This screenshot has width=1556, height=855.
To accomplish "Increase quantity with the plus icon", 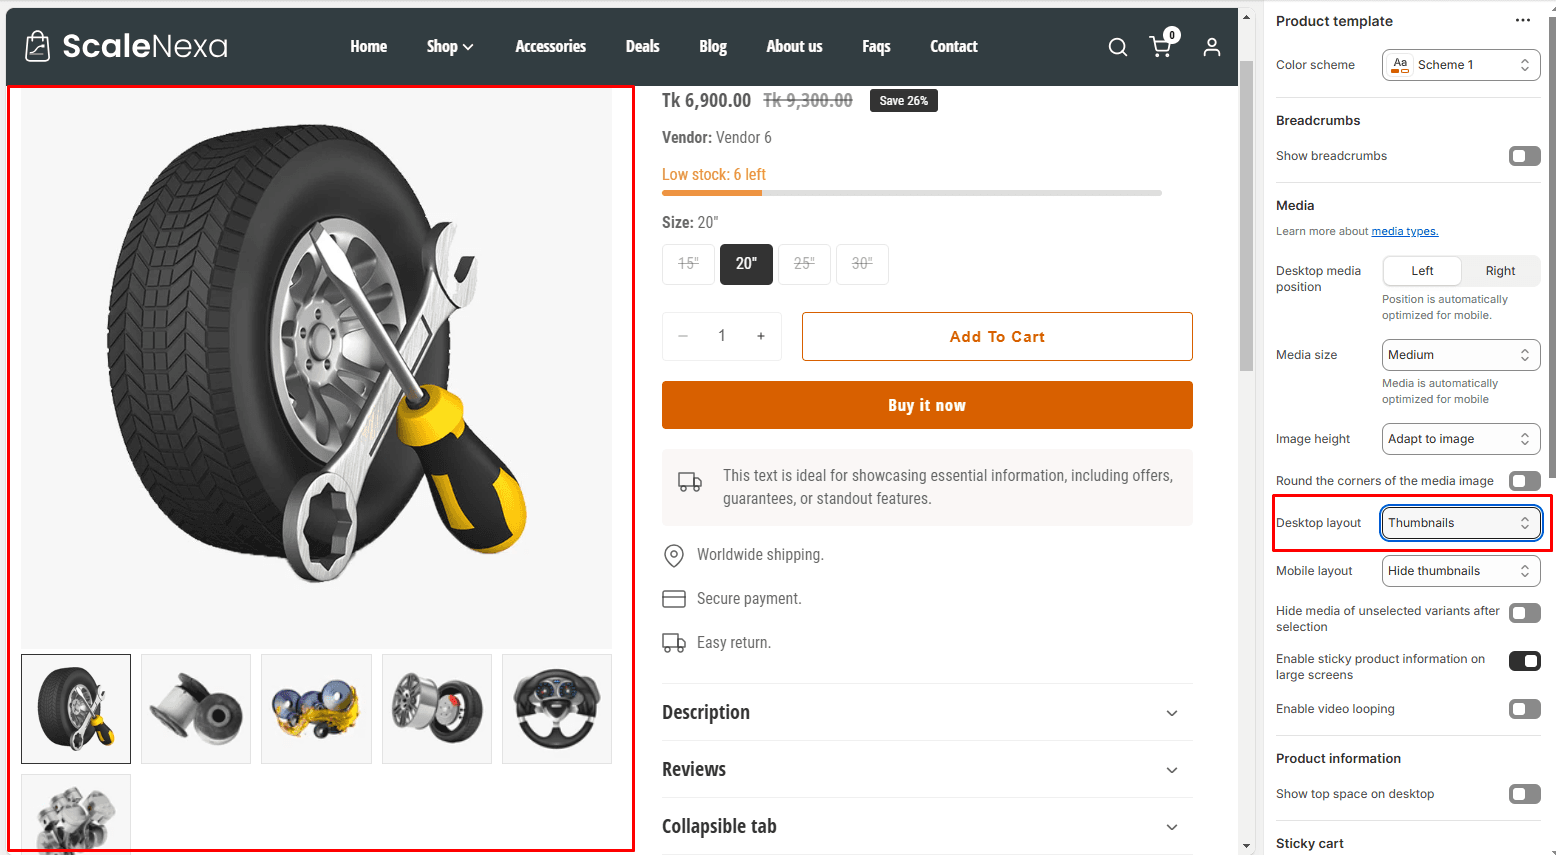I will coord(761,336).
